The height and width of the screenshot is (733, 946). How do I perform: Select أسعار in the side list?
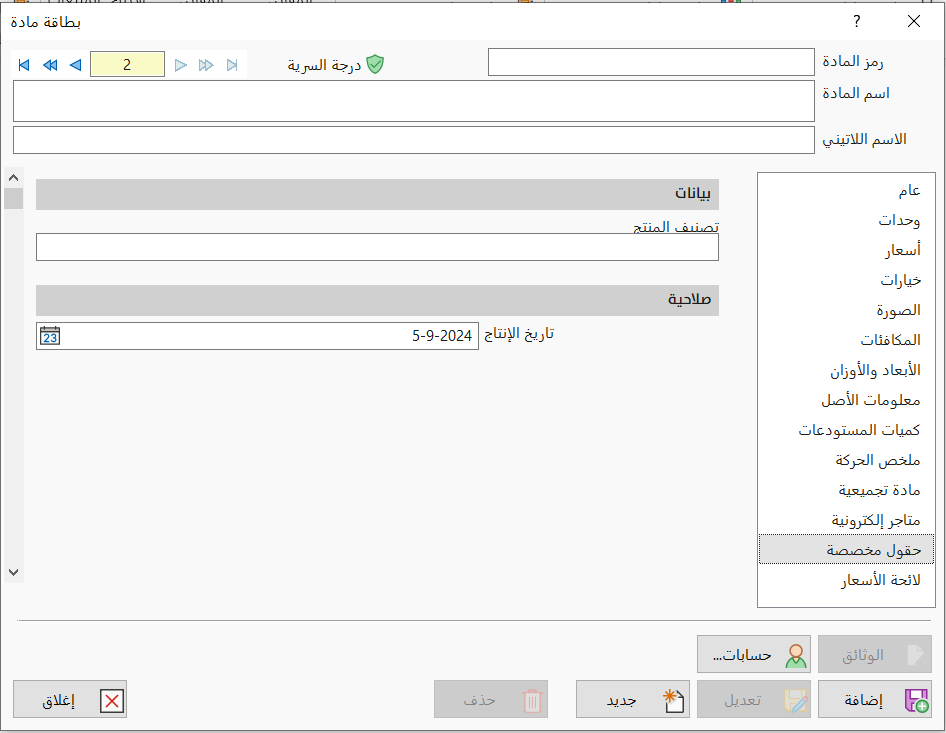click(846, 250)
